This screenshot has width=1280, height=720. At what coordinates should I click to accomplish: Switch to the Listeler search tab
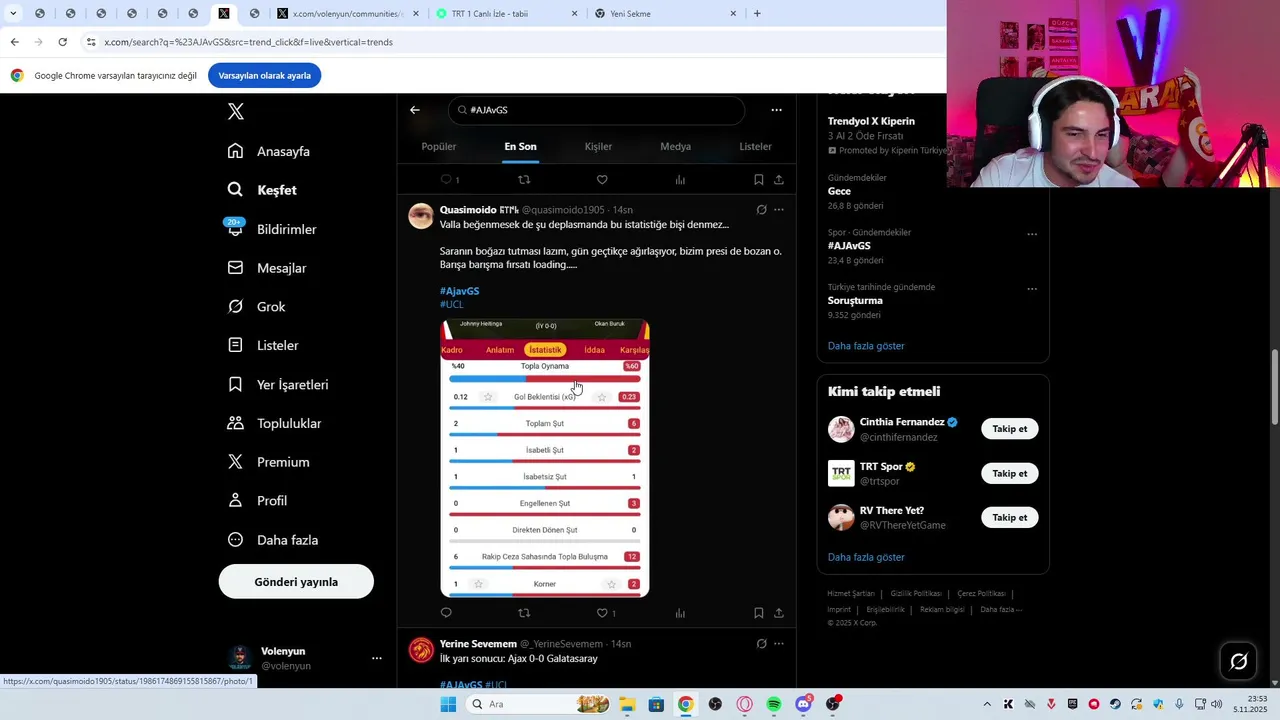coord(755,146)
